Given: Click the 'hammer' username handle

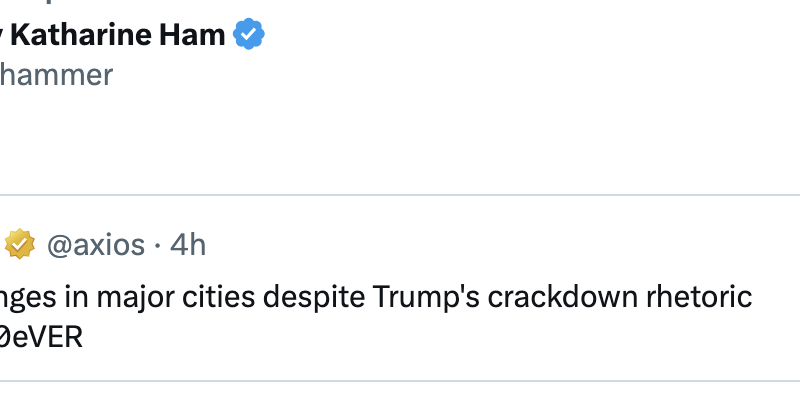Looking at the screenshot, I should tap(56, 74).
